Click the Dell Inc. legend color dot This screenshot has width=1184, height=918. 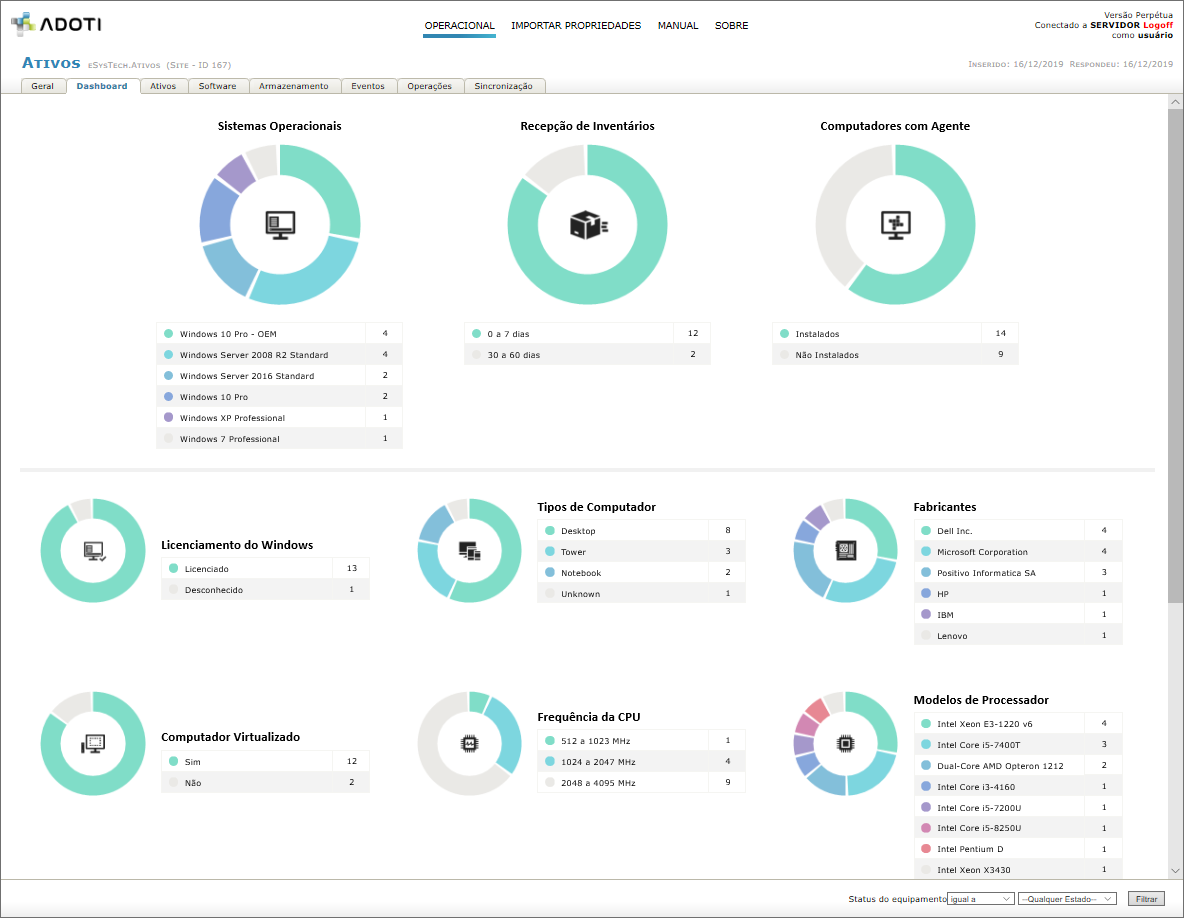926,531
